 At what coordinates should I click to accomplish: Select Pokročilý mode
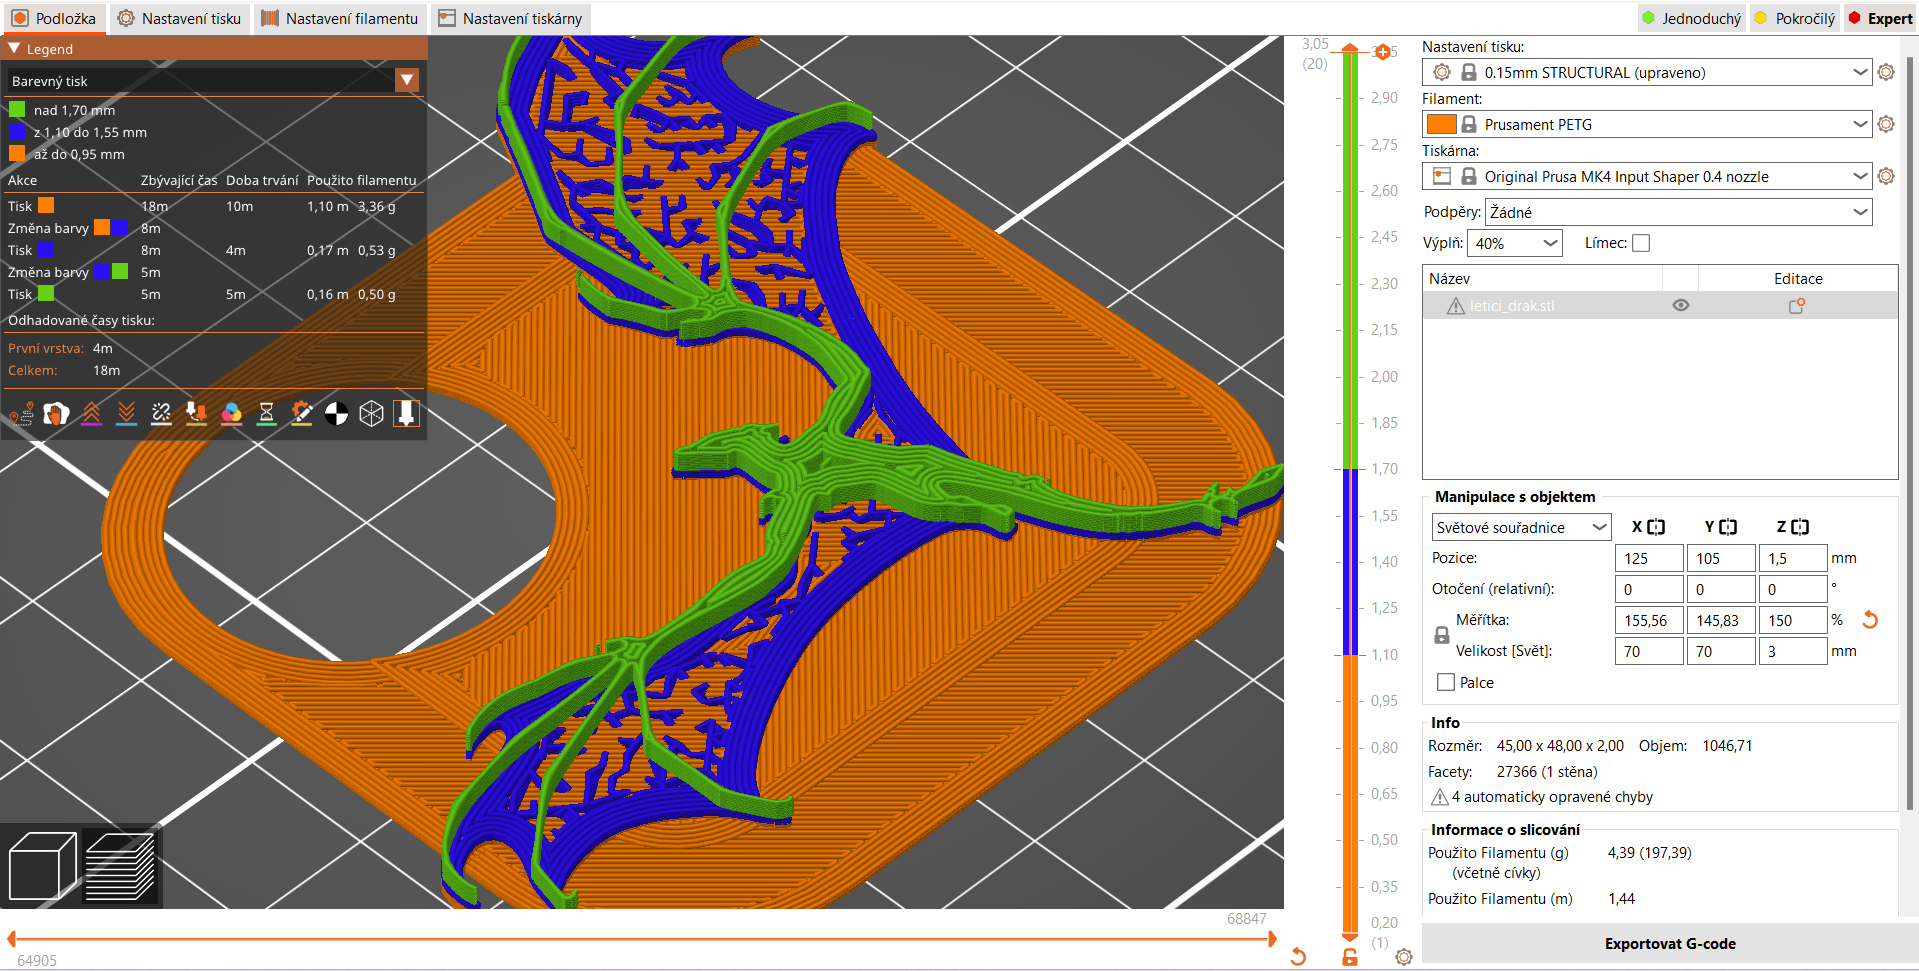(x=1795, y=18)
